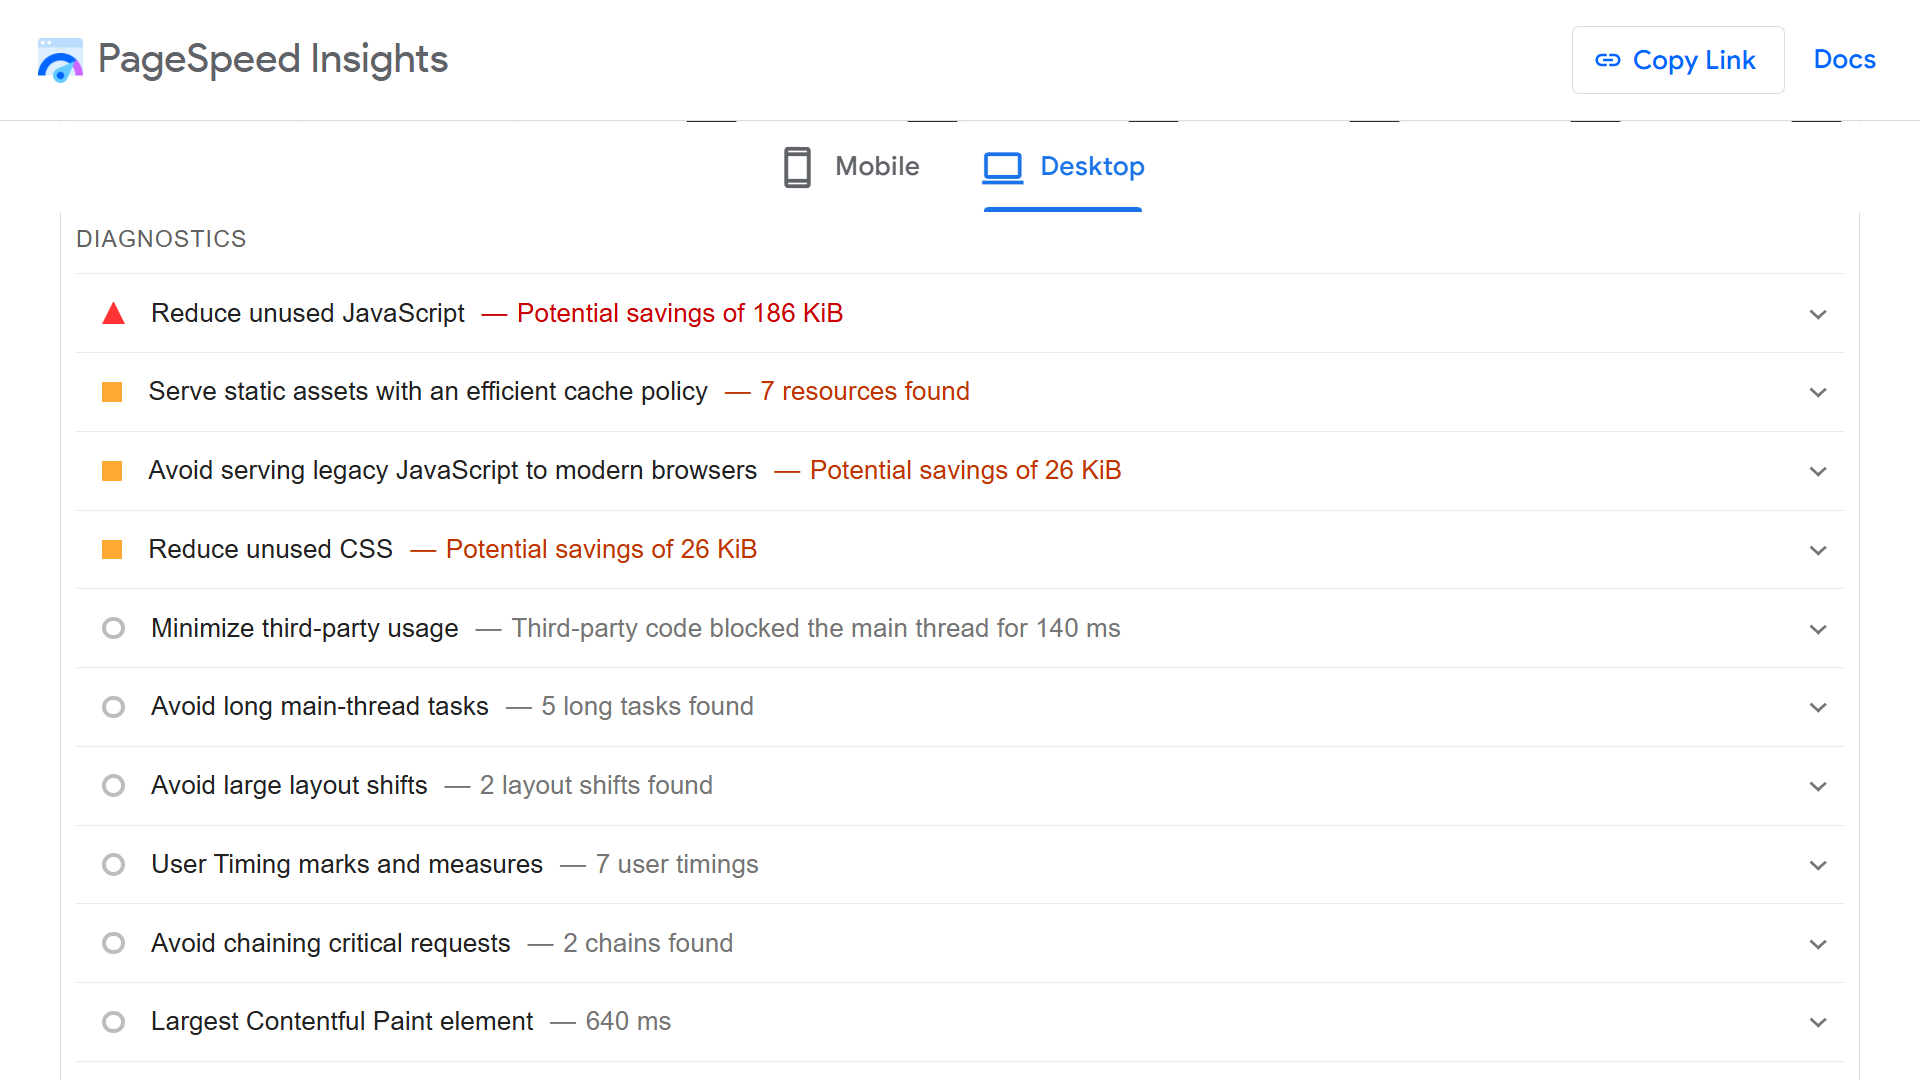Click the 'Reduce unused CSS' title
The height and width of the screenshot is (1080, 1920).
(x=271, y=550)
